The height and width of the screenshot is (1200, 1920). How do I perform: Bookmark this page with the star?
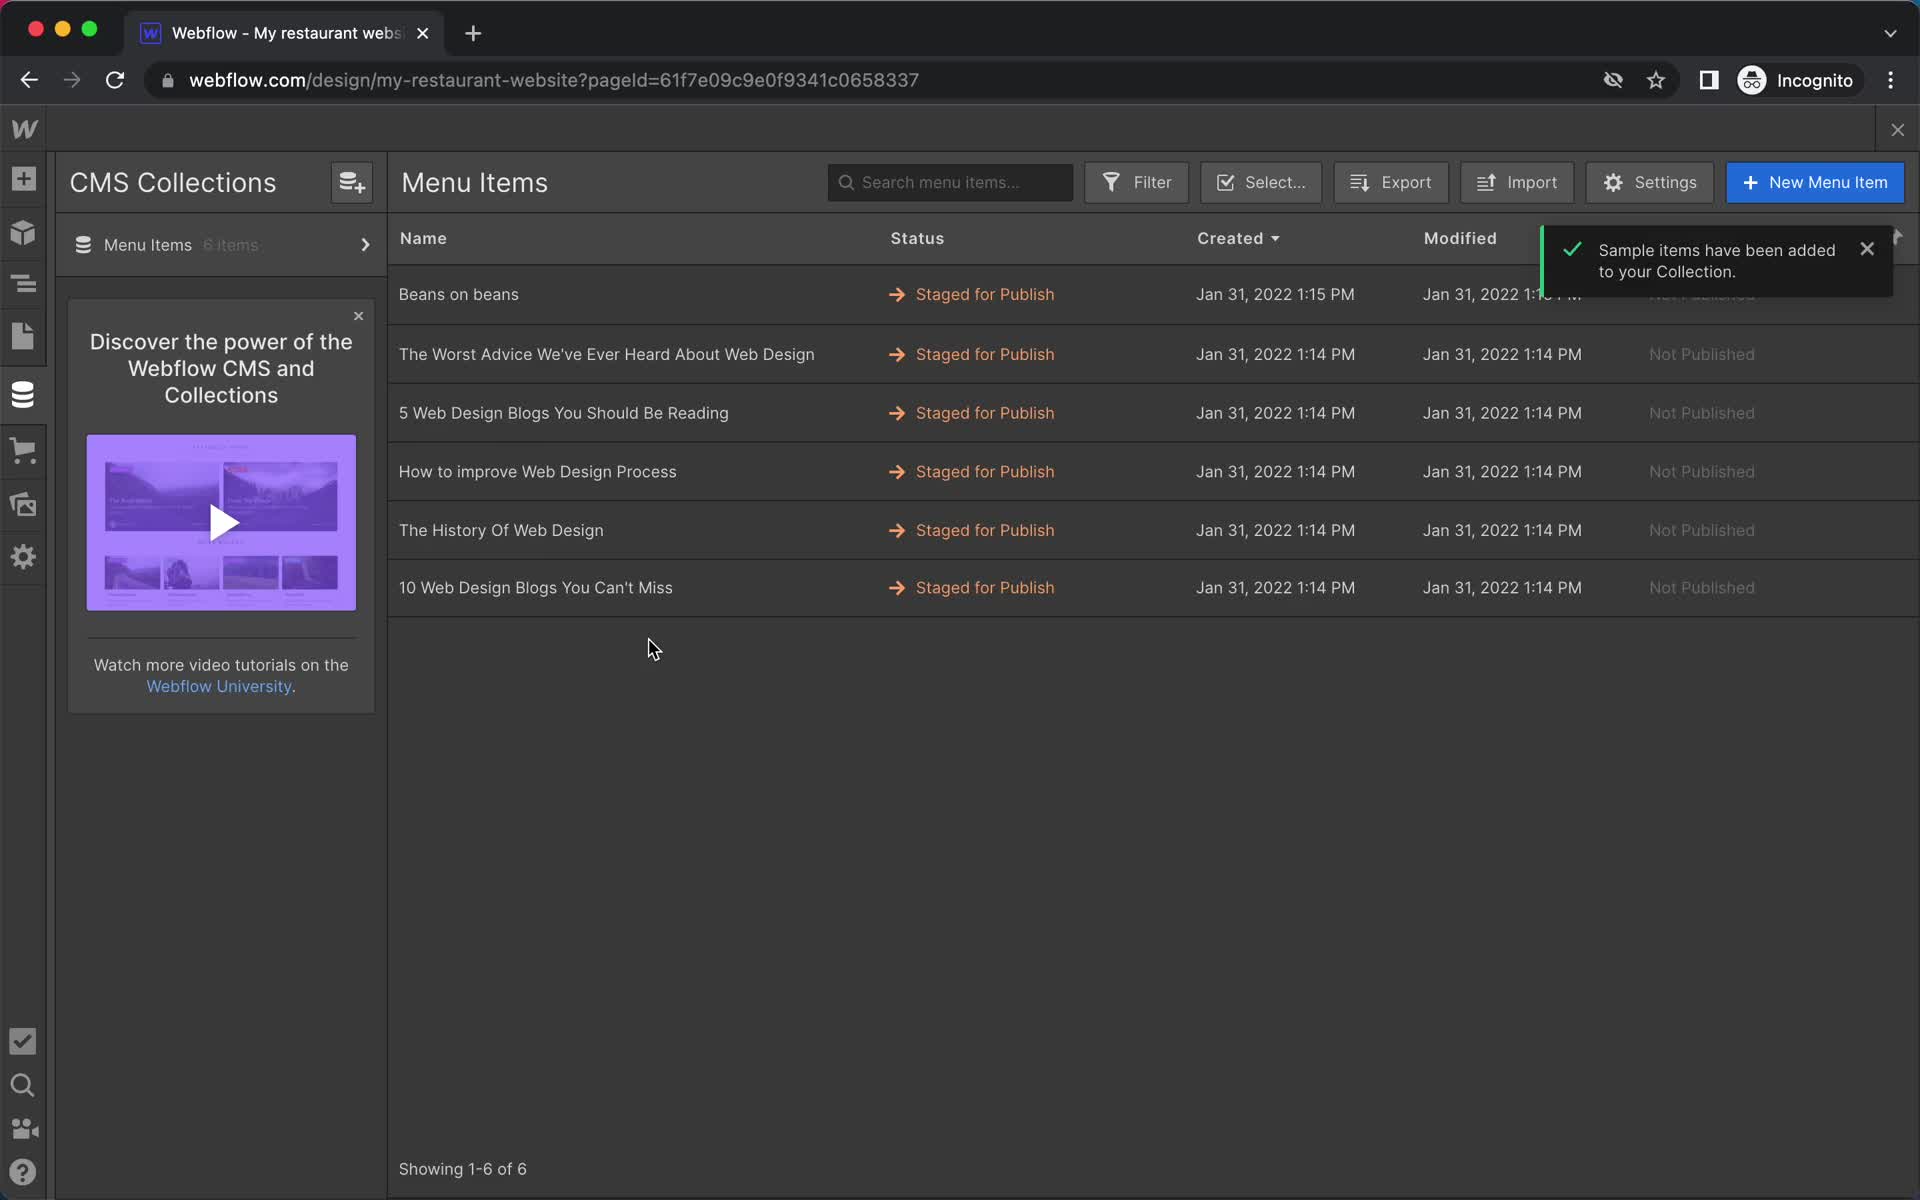(x=1656, y=80)
